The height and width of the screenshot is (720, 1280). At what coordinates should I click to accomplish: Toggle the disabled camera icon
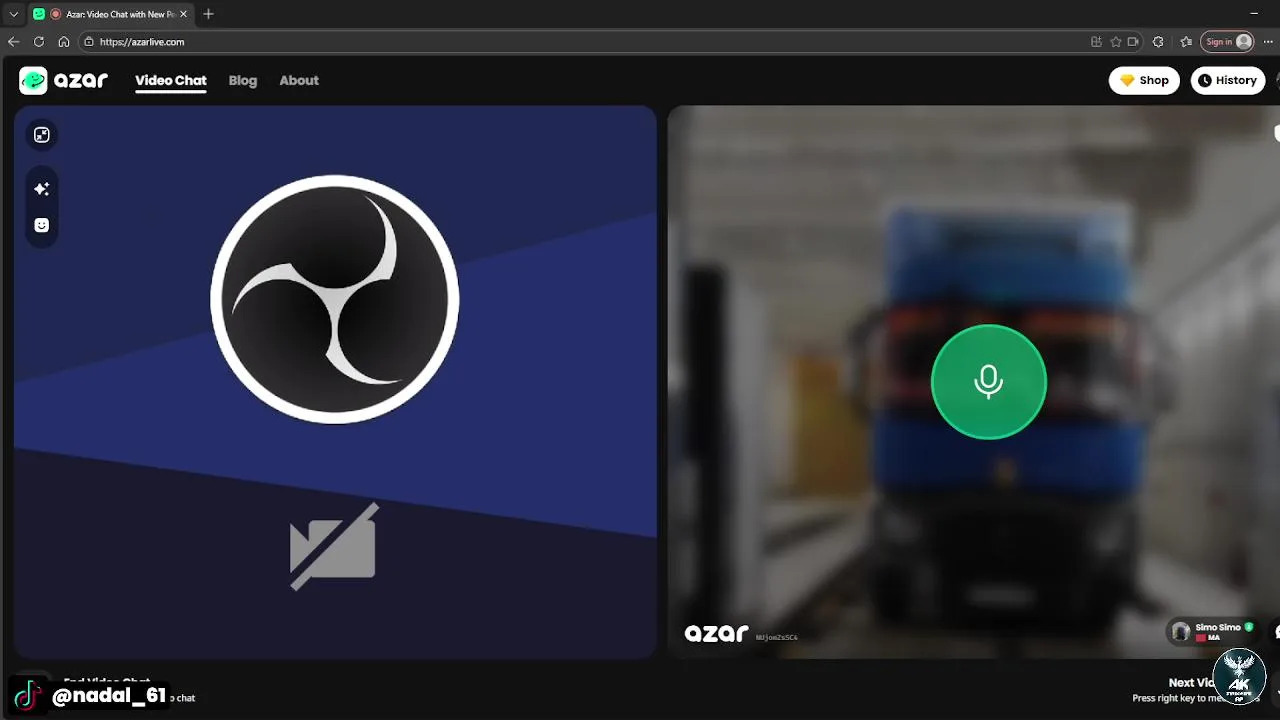coord(333,546)
